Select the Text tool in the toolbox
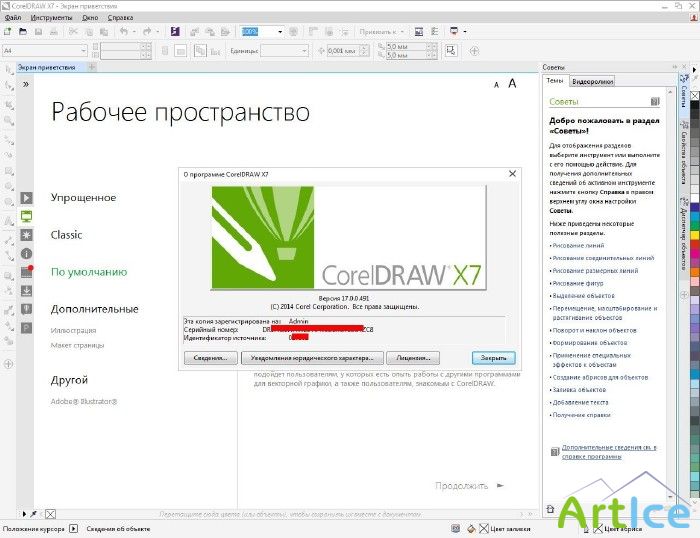700x538 pixels. pos(9,221)
